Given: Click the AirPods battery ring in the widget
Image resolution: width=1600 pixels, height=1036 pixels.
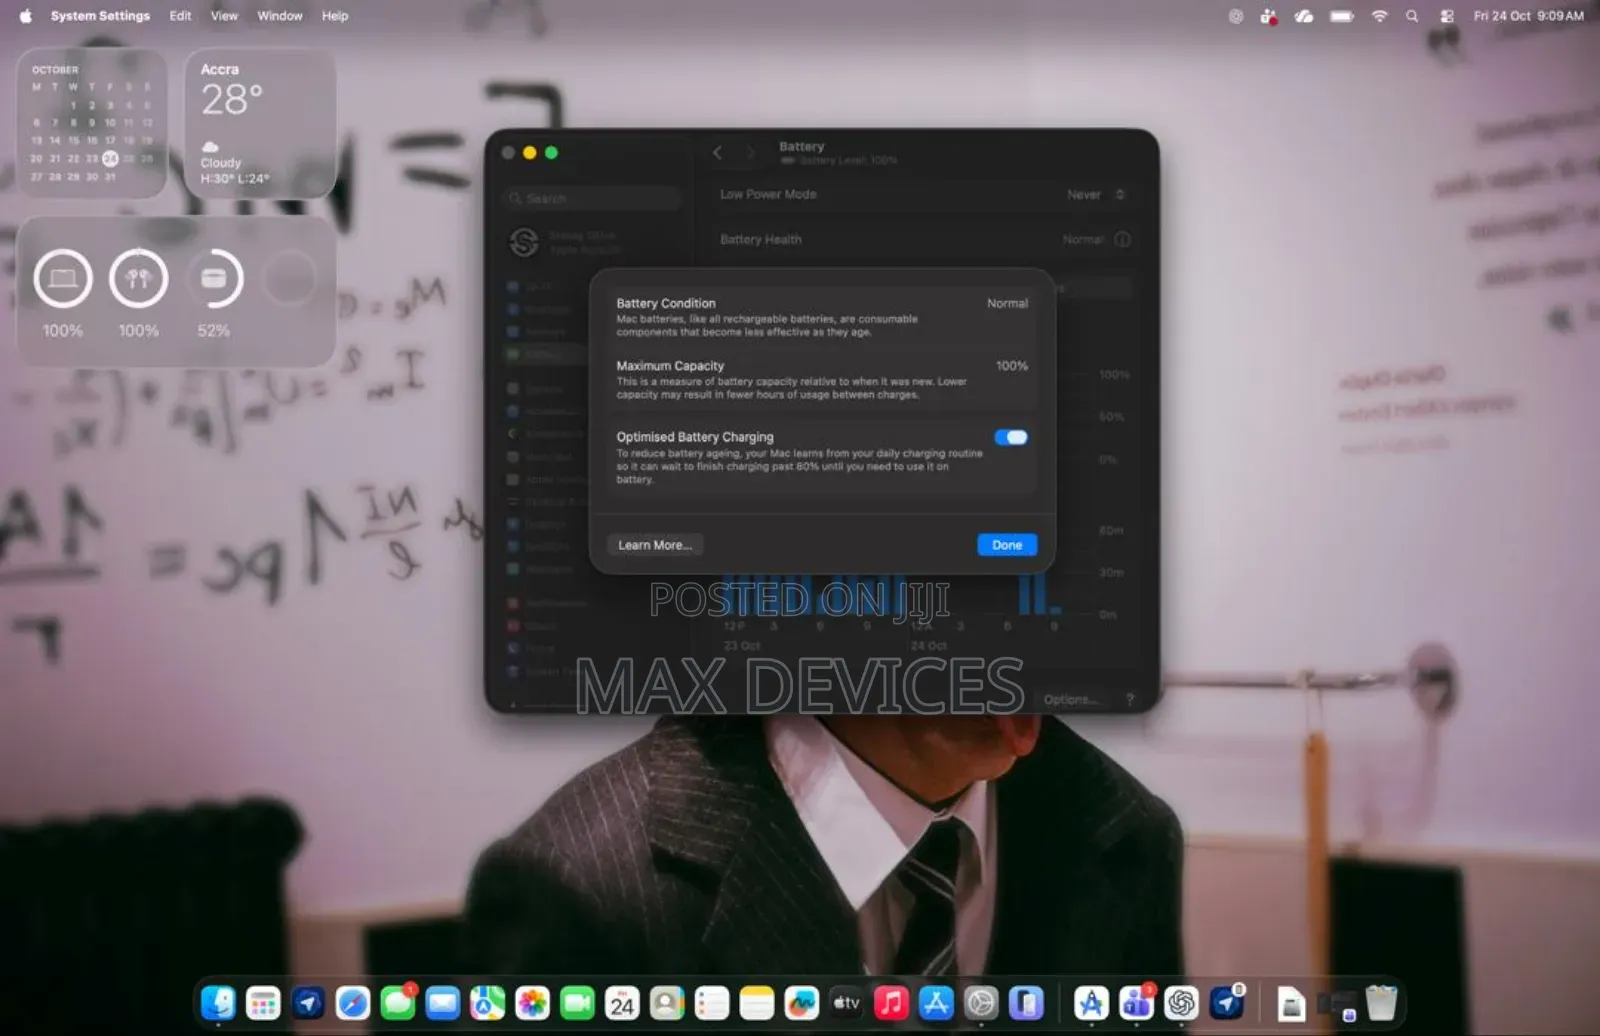Looking at the screenshot, I should tap(138, 279).
